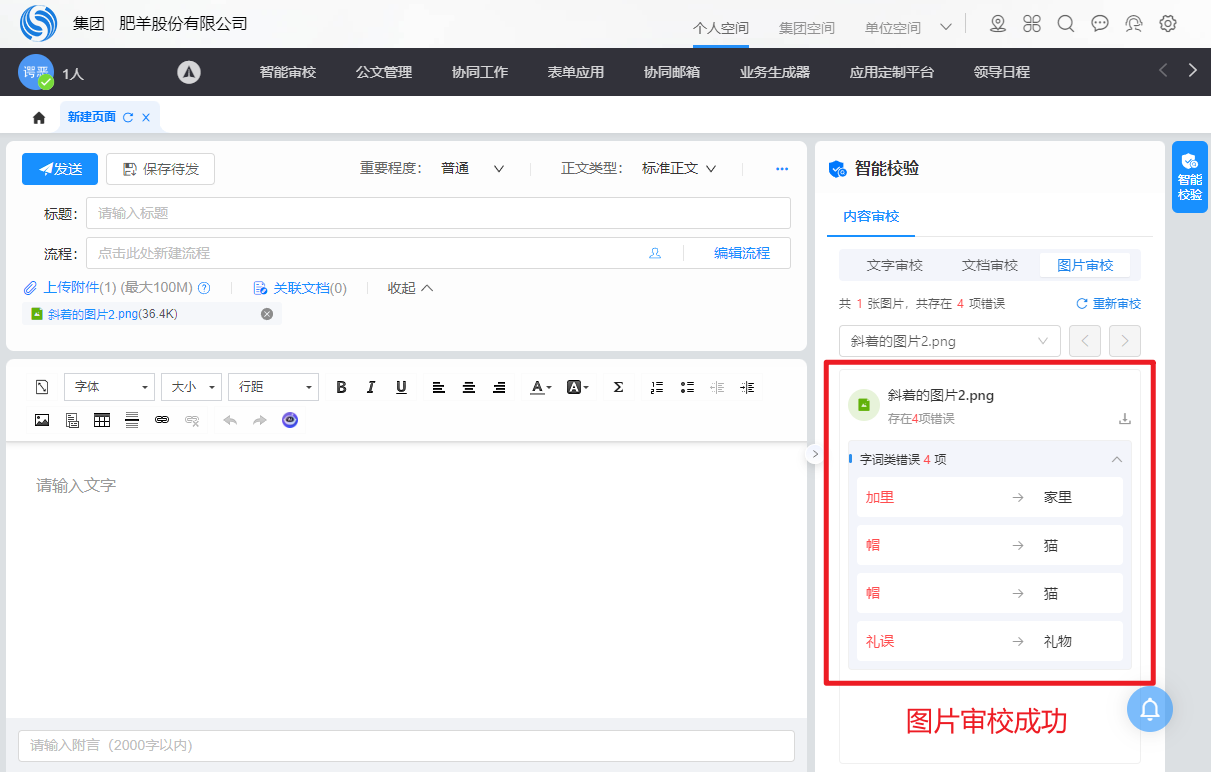Switch to the 文字审校 tab
The image size is (1211, 772).
[x=894, y=265]
